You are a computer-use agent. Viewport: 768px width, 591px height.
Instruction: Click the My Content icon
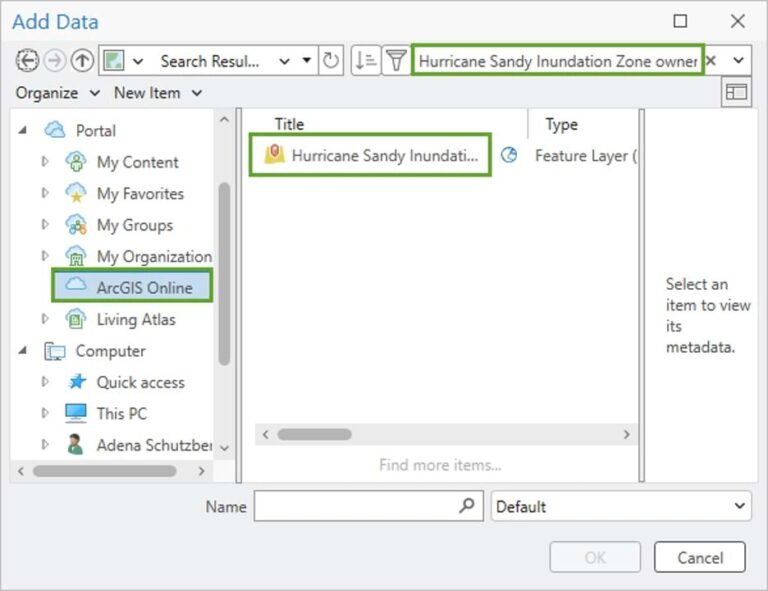pos(76,162)
